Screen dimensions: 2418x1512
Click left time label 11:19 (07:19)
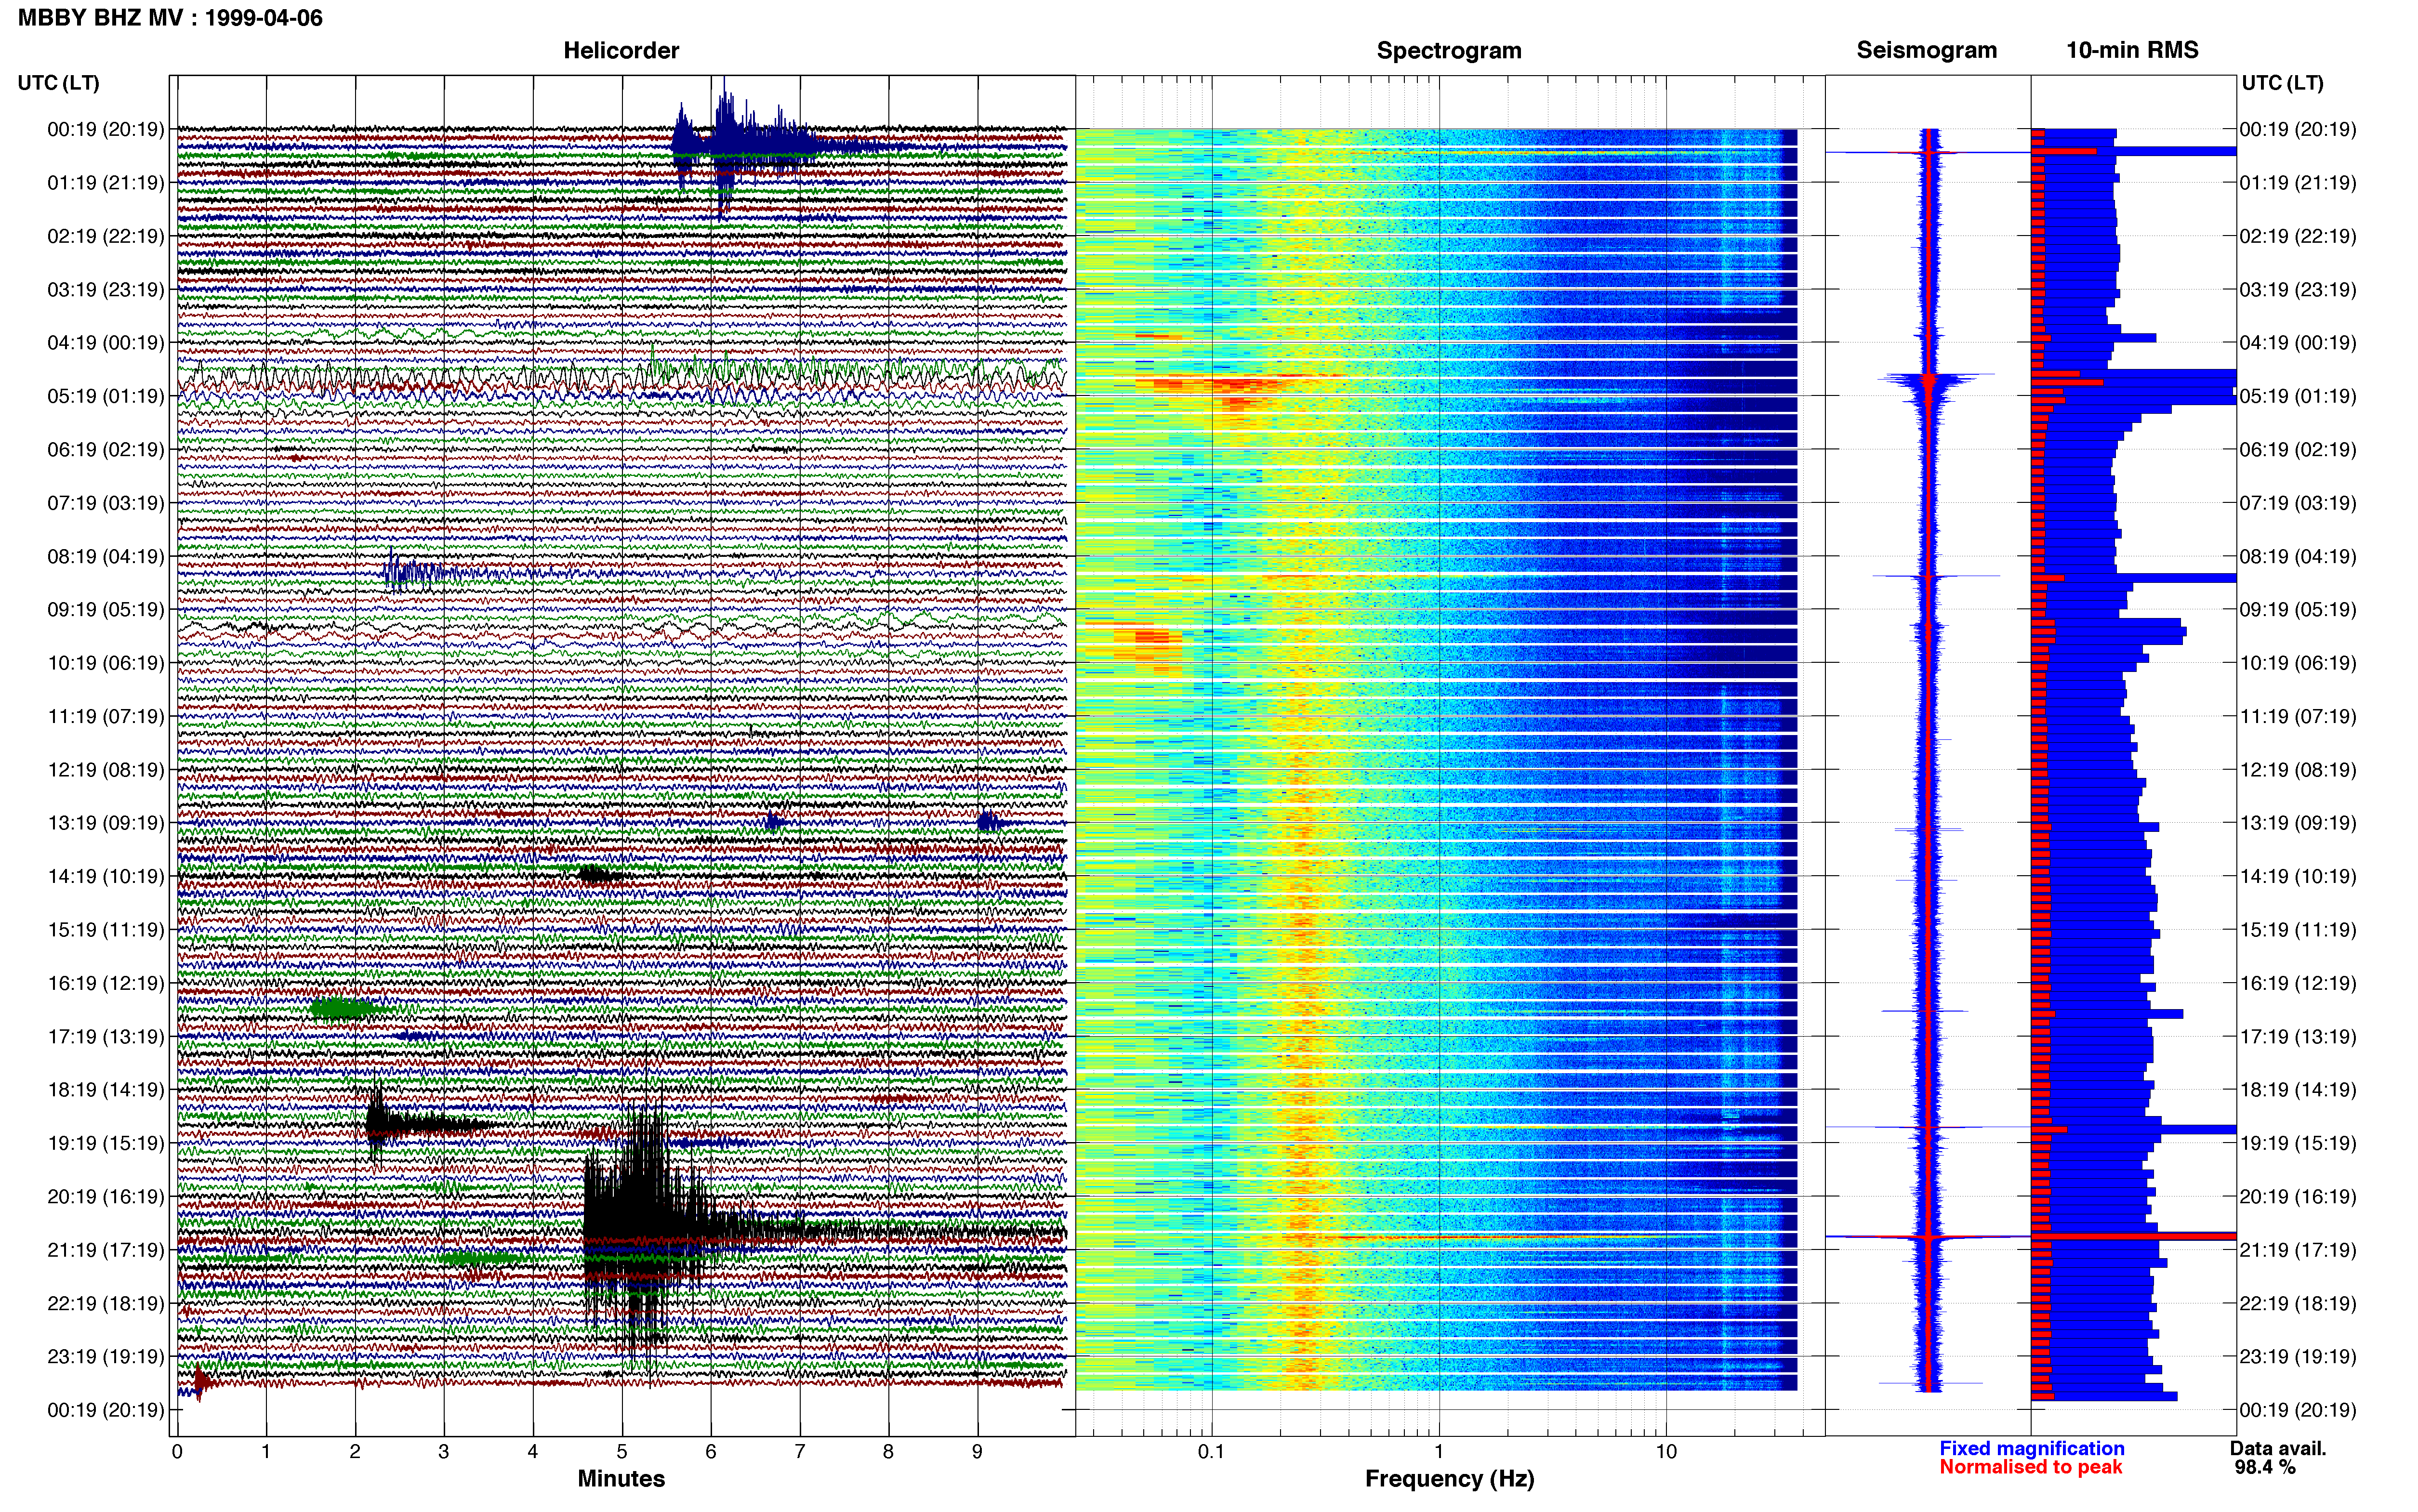106,716
